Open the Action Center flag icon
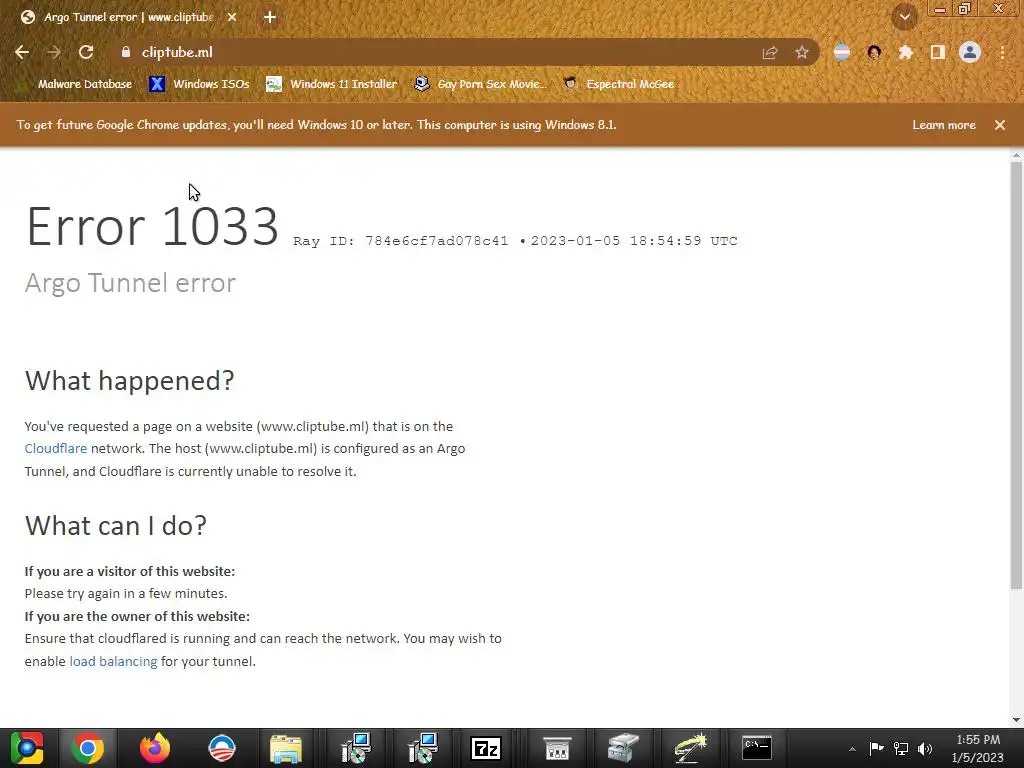The height and width of the screenshot is (768, 1024). (x=876, y=748)
